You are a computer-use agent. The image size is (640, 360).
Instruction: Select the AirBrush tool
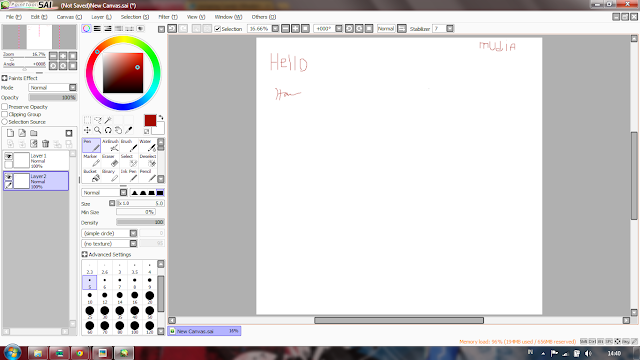[110, 145]
